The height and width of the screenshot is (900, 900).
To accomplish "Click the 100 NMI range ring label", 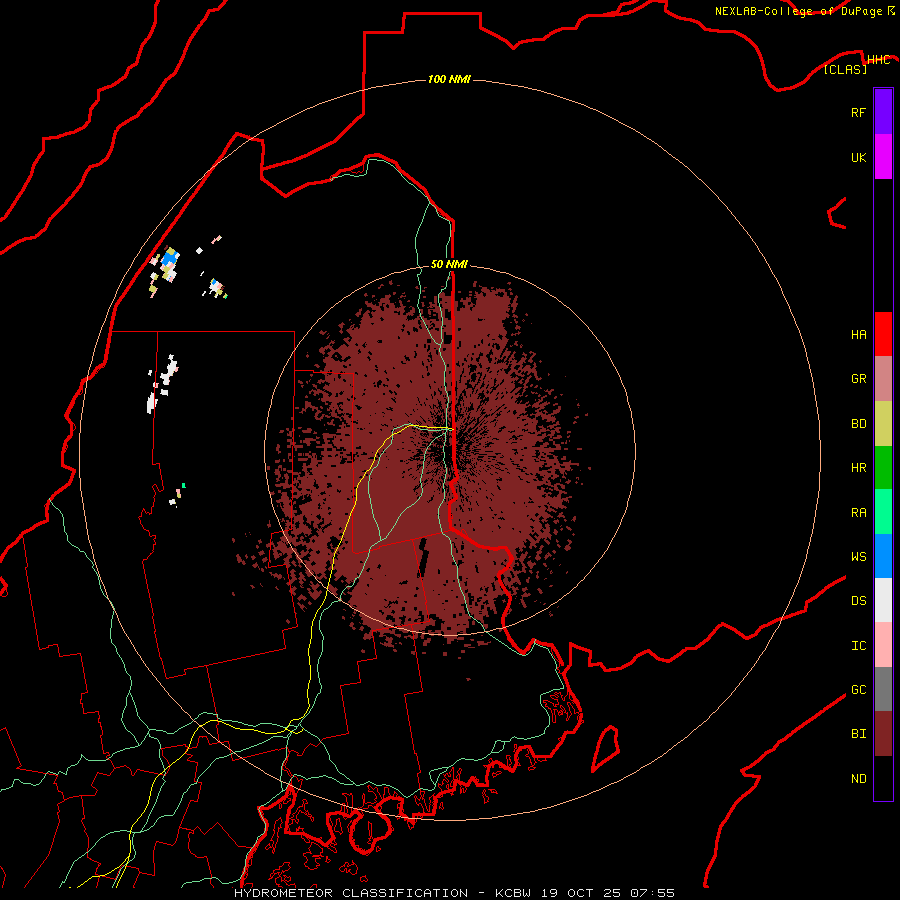I will coord(449,79).
